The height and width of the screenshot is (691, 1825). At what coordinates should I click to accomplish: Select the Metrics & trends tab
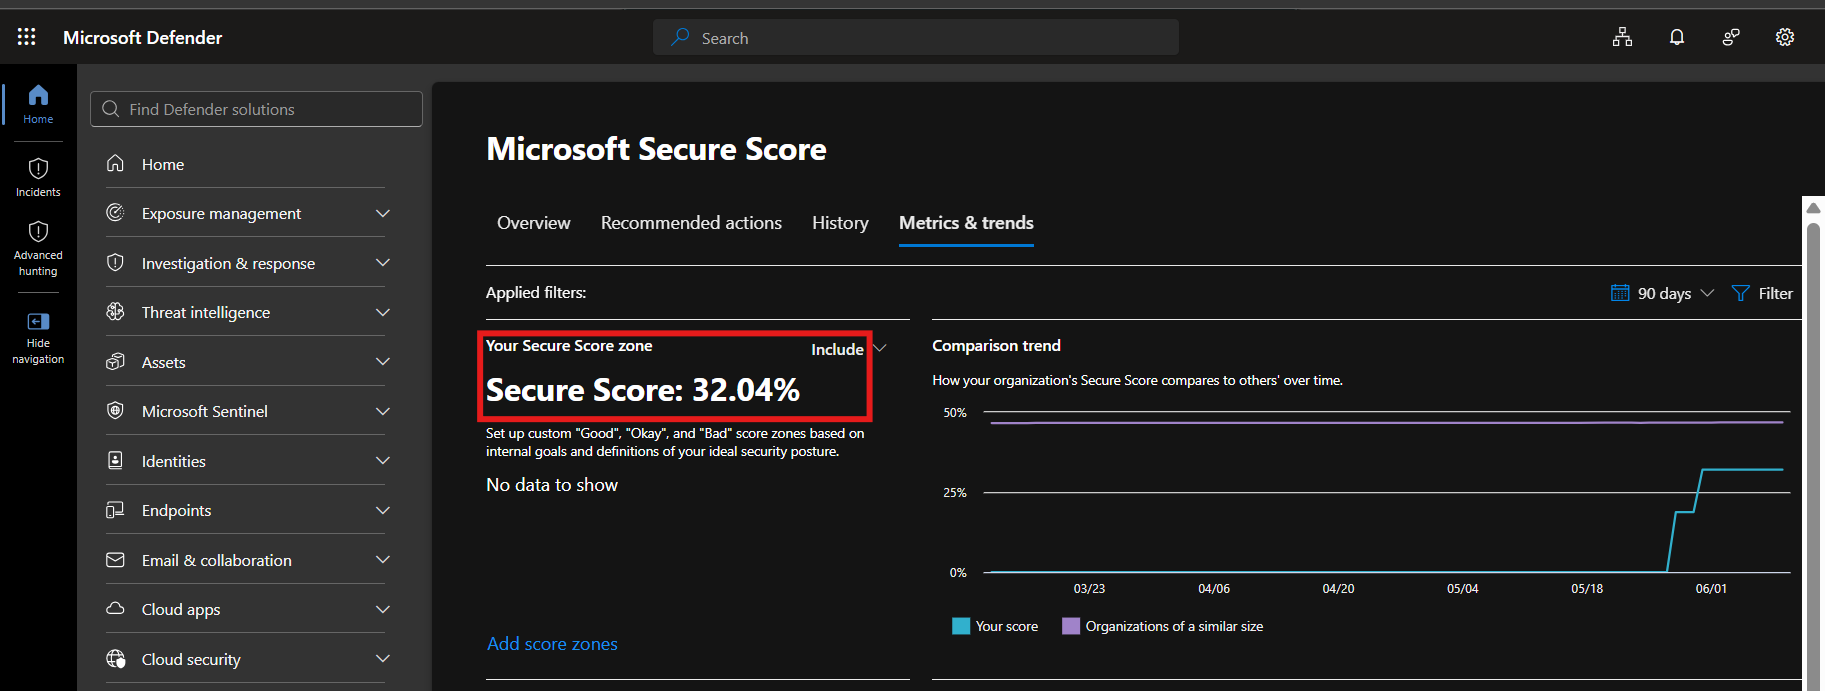pos(966,223)
